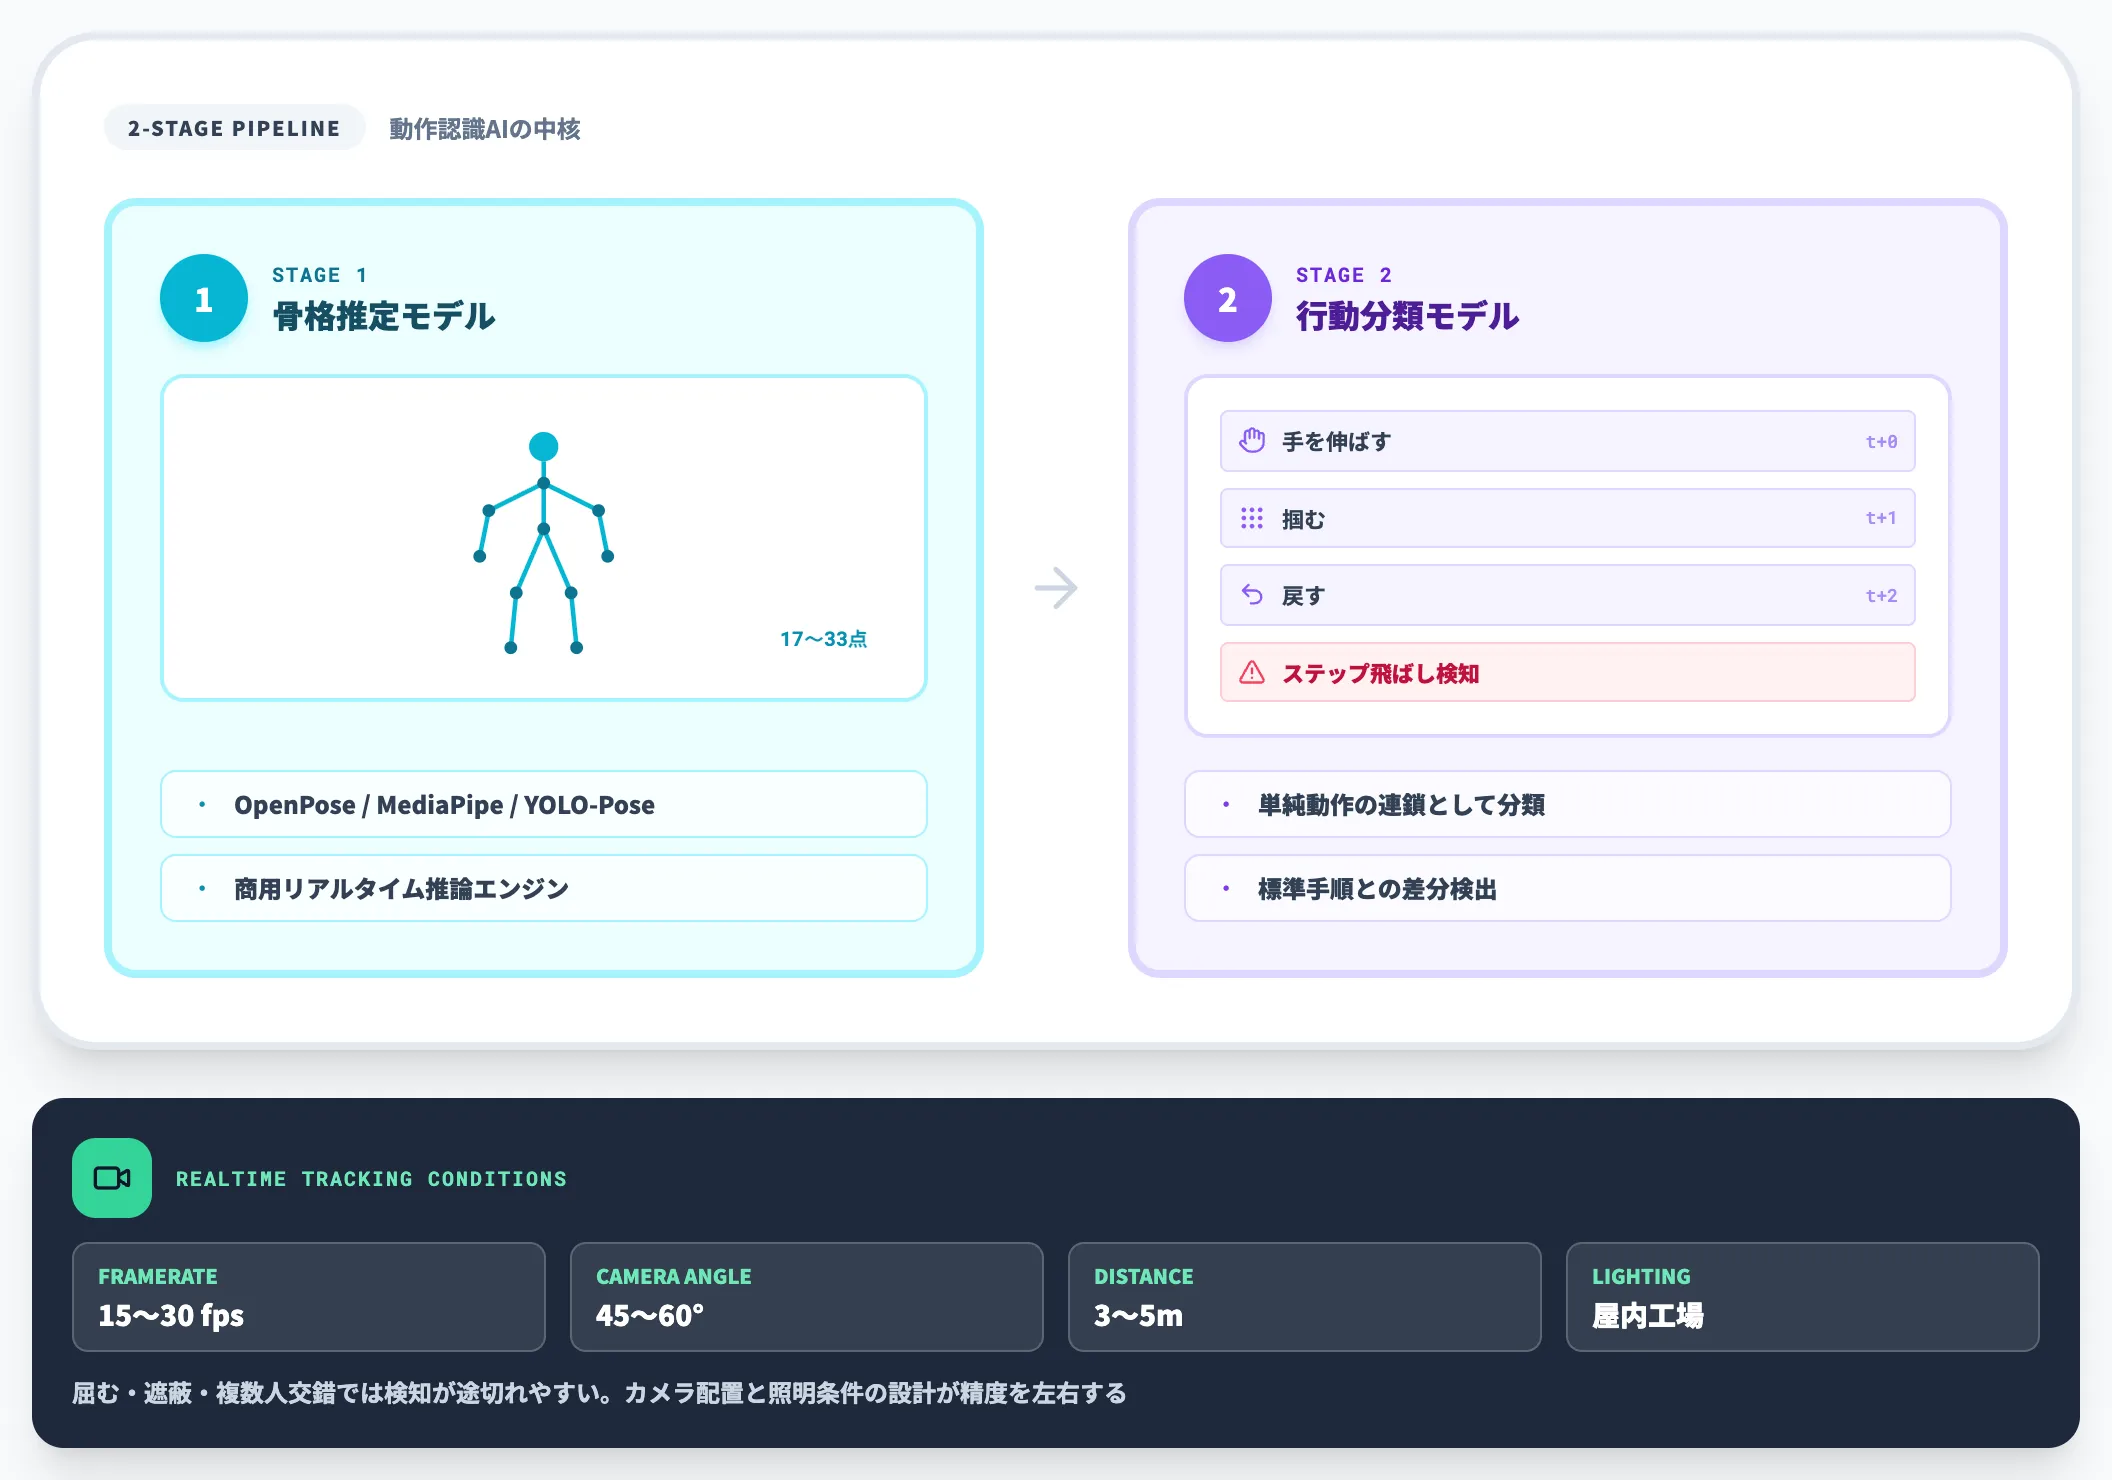Click the skeleton stick figure illustration
2112x1480 pixels.
543,543
